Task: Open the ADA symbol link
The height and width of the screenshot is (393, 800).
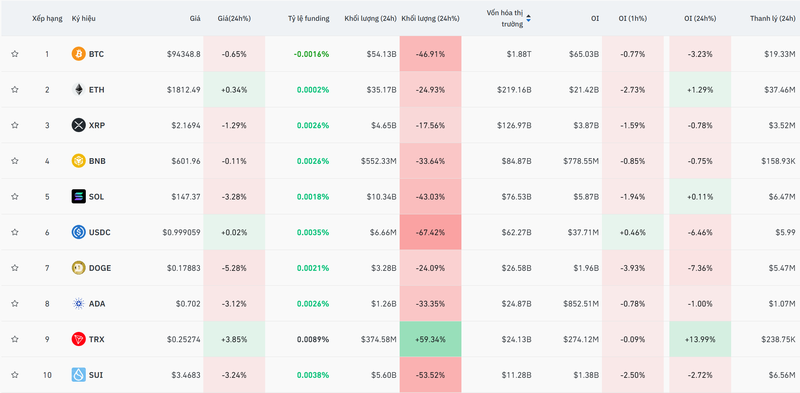Action: (x=96, y=304)
